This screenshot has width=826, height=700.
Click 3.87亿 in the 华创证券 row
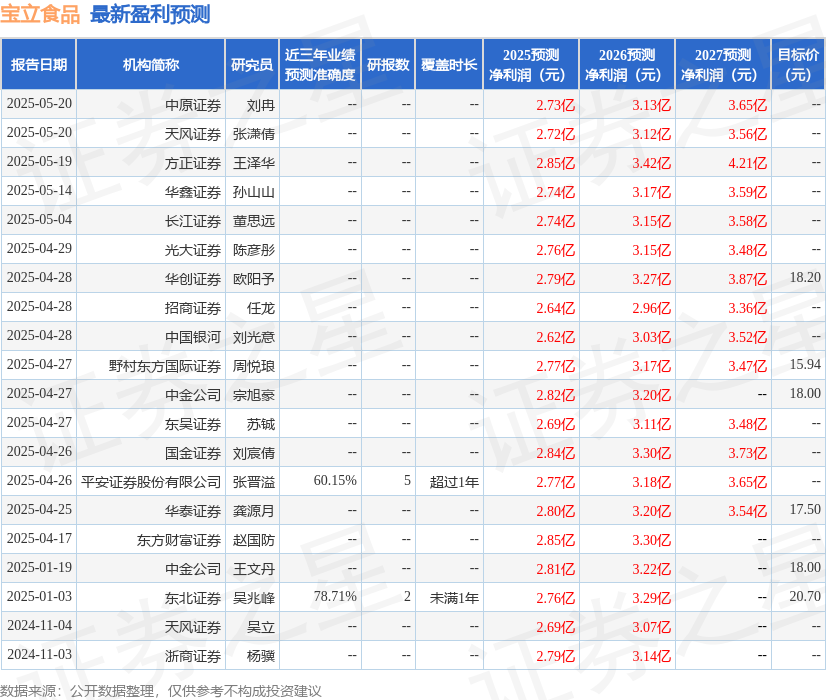coord(748,279)
